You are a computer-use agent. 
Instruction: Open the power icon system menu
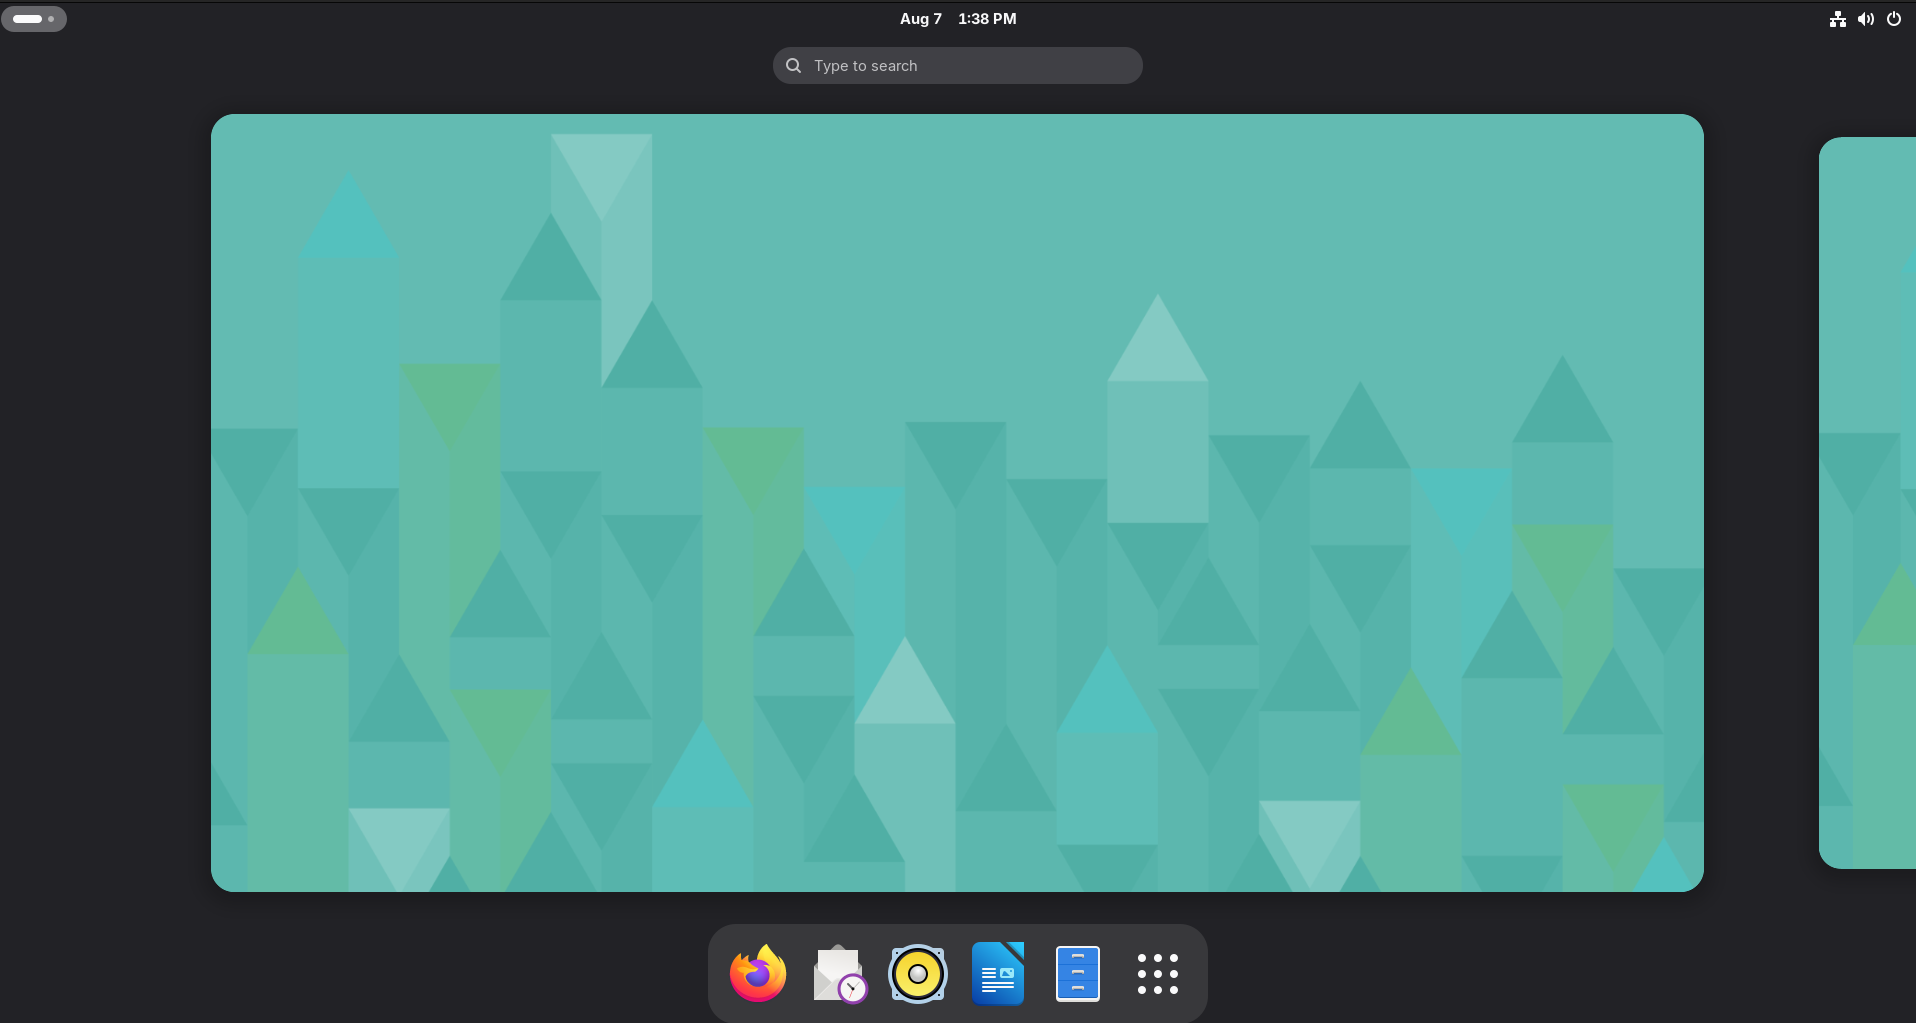[x=1894, y=19]
